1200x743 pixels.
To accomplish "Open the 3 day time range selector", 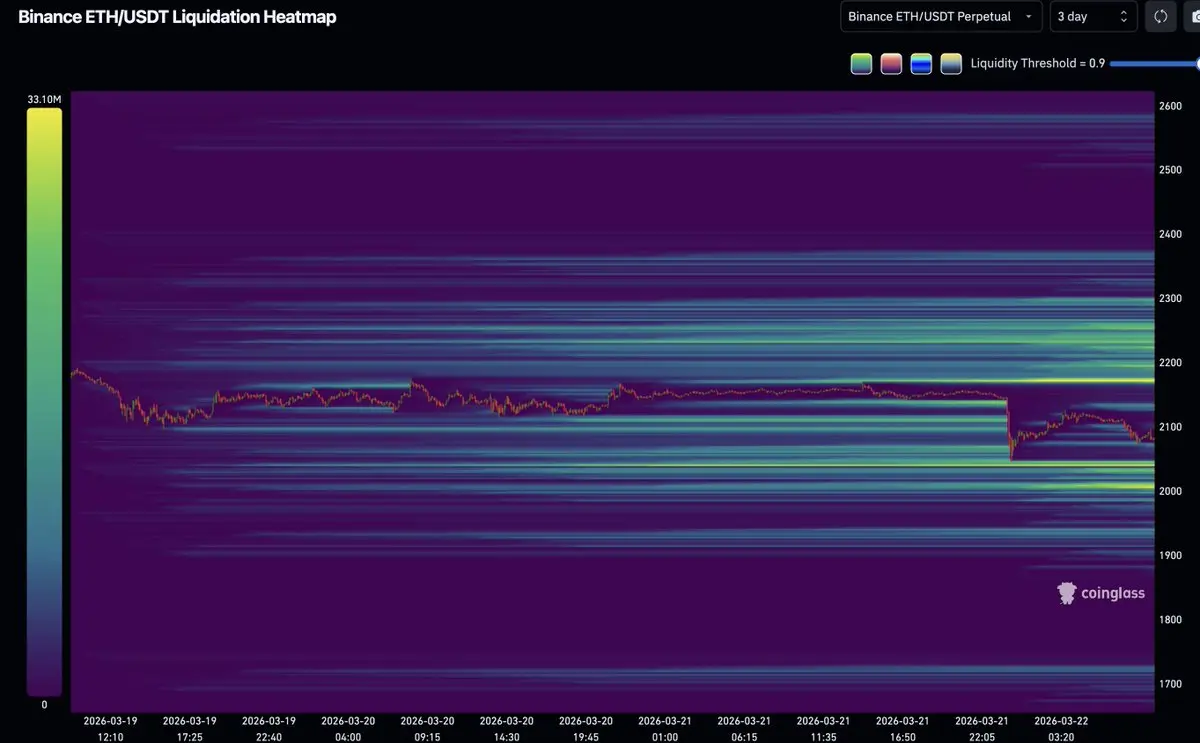I will 1094,17.
